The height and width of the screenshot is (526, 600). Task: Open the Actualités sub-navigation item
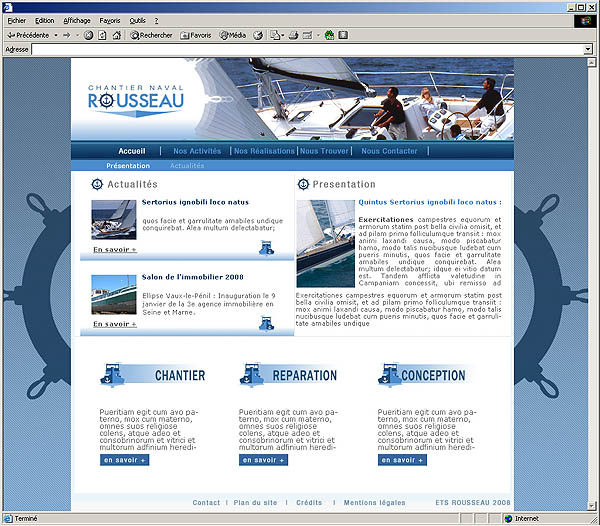(x=187, y=166)
